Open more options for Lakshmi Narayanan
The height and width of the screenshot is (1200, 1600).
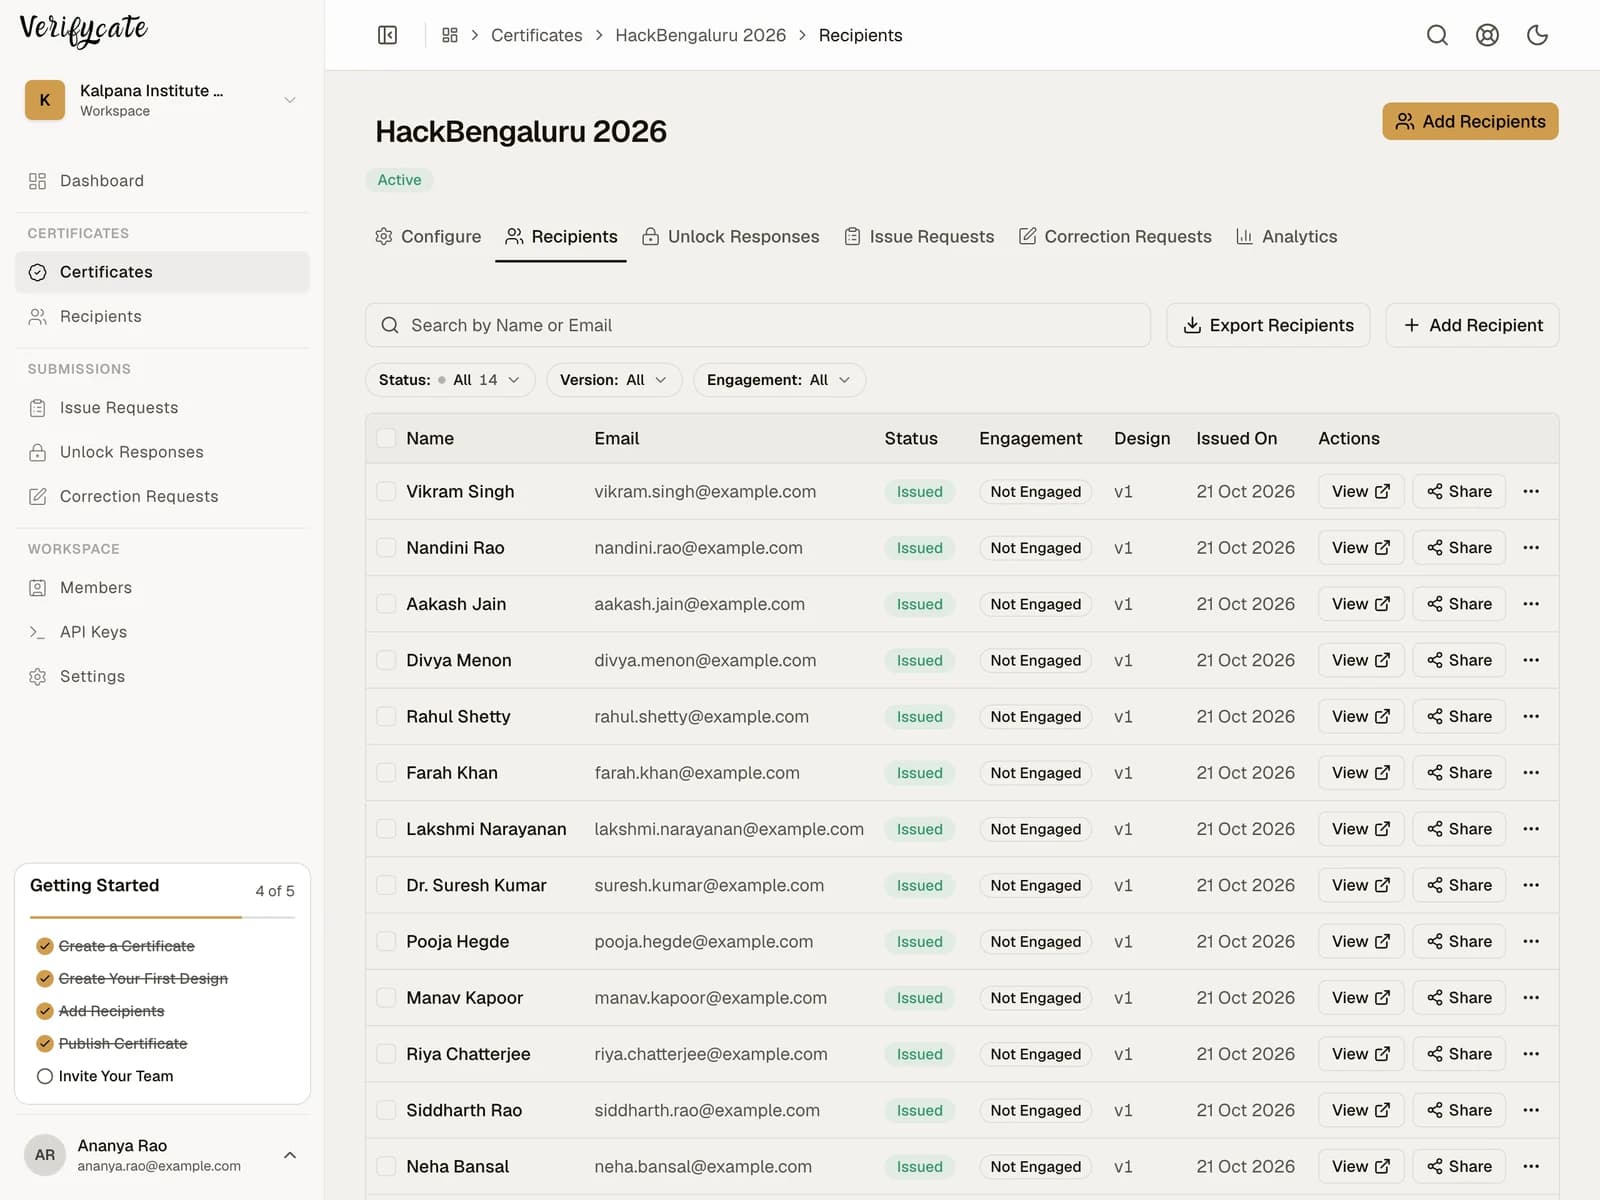[1531, 829]
